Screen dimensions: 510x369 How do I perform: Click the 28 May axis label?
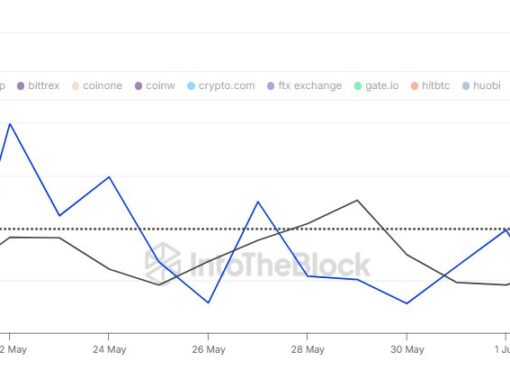[308, 349]
